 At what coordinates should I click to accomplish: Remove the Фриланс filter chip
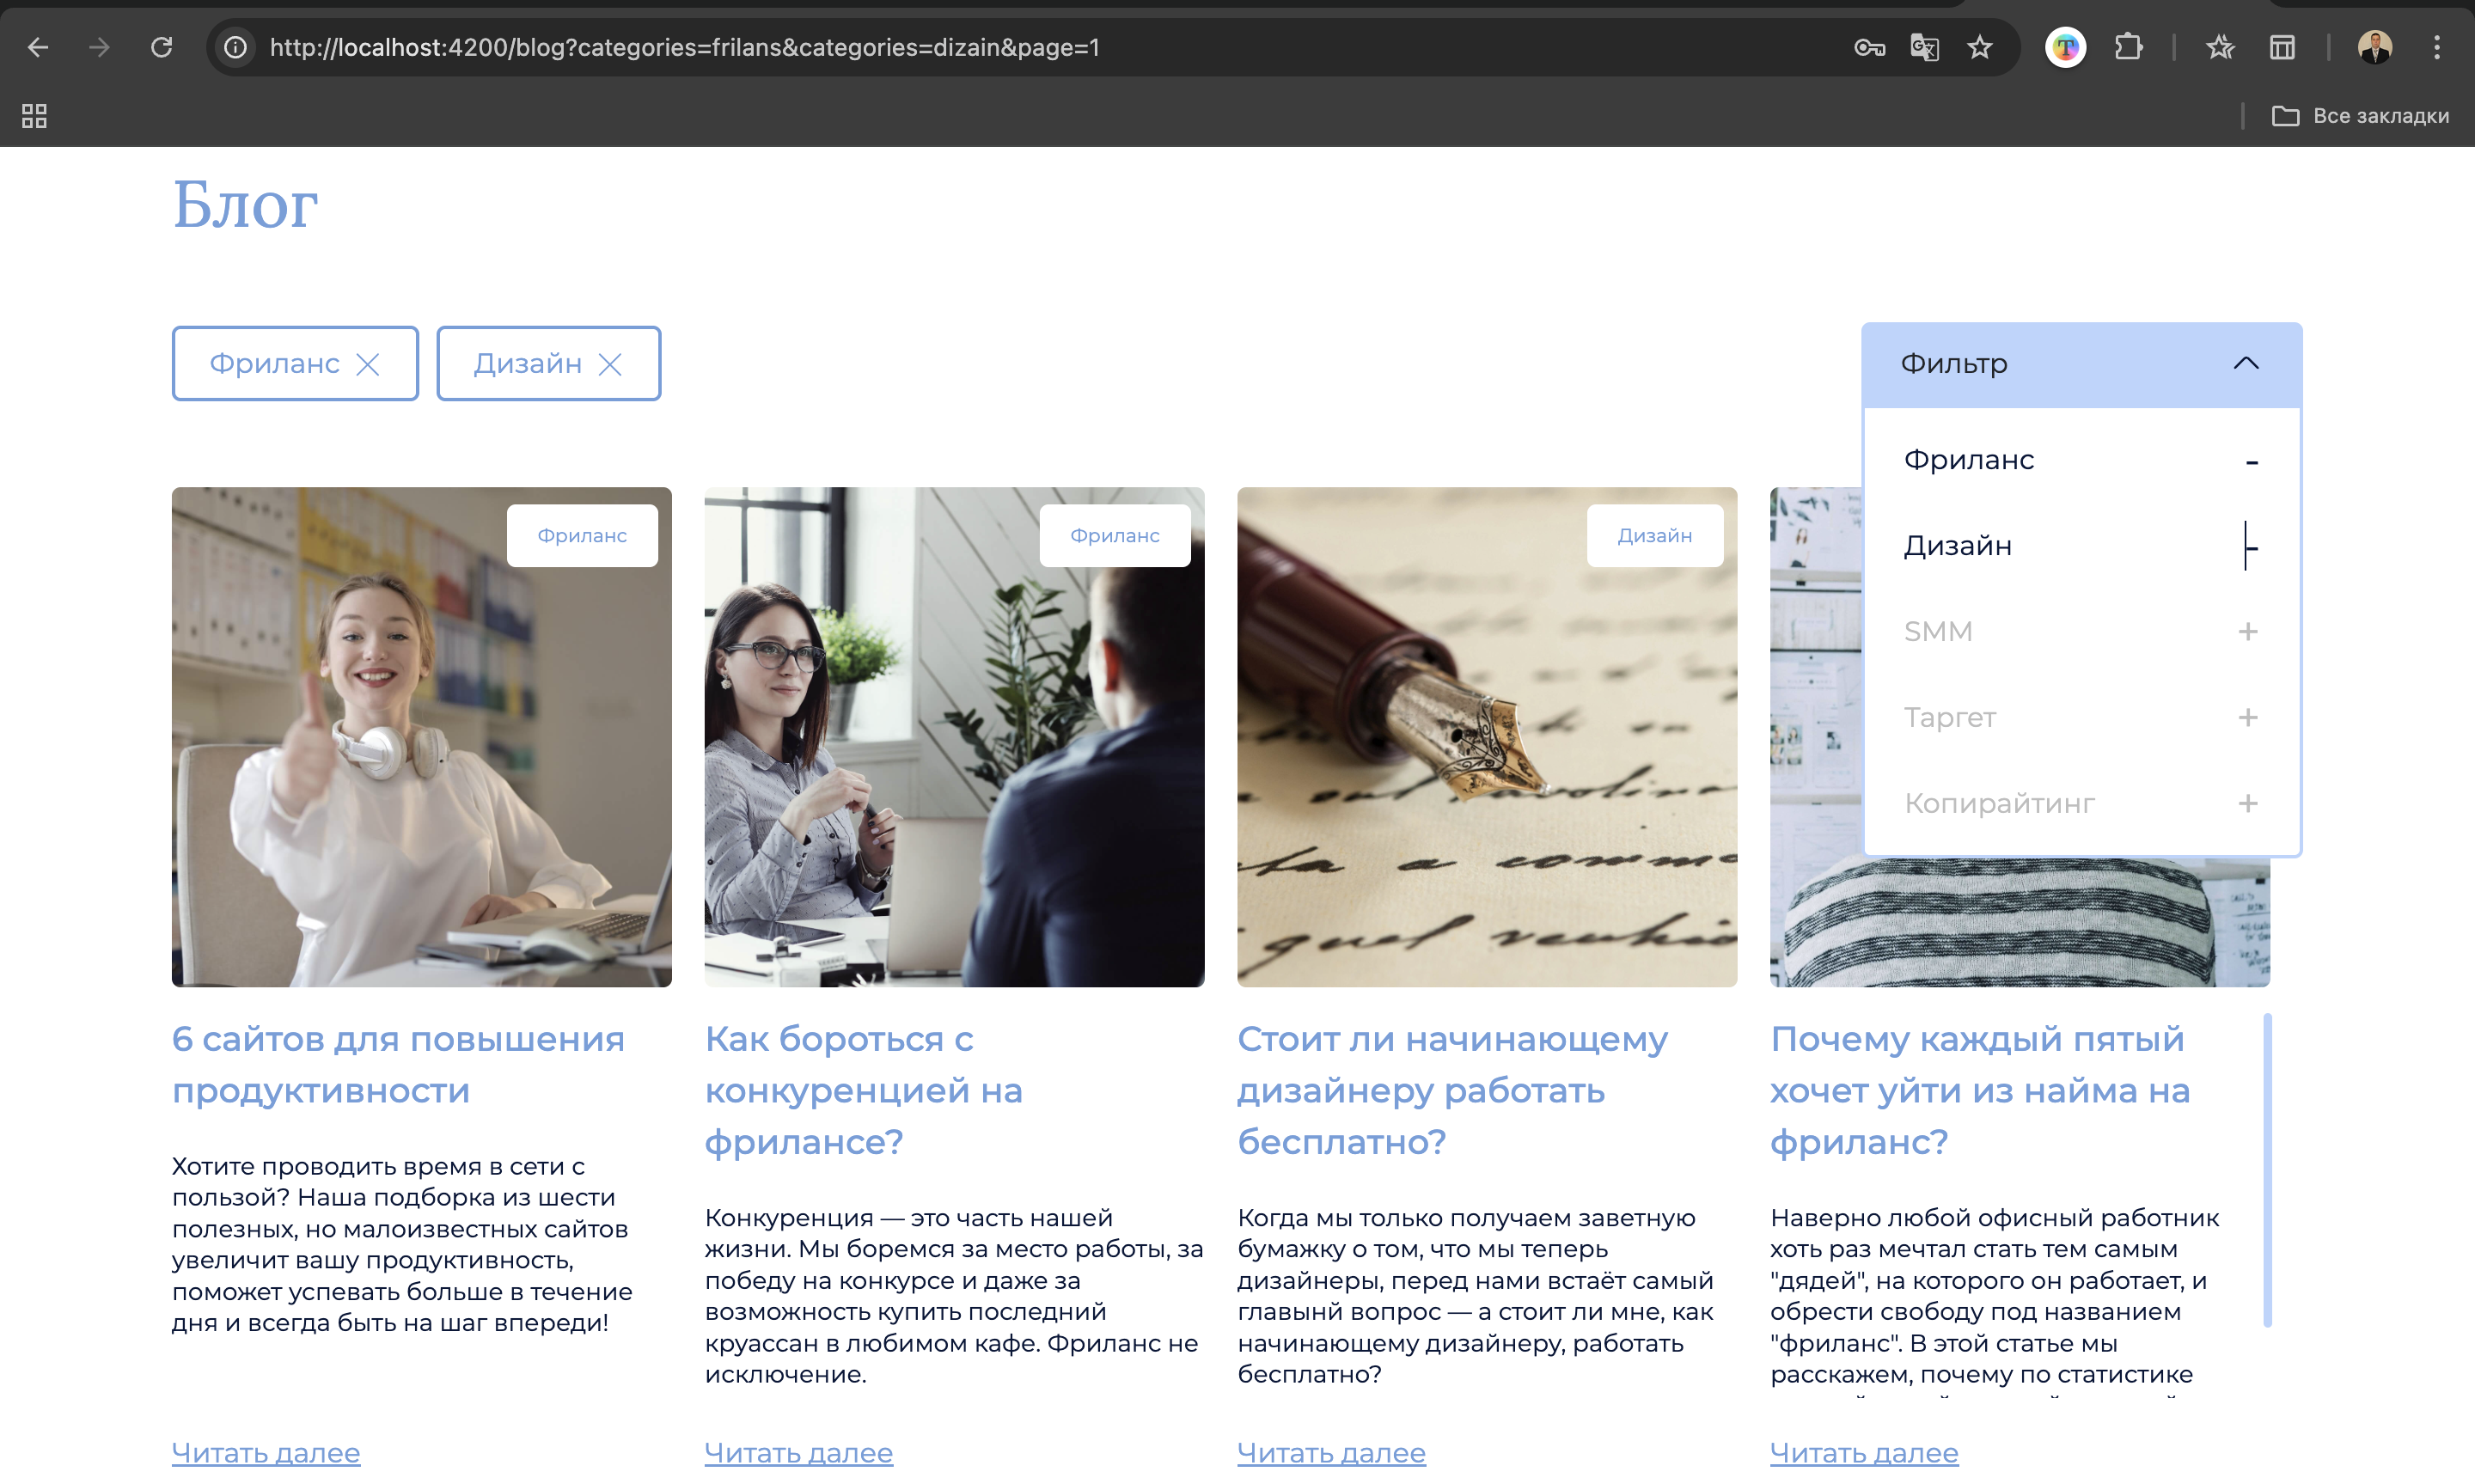[x=368, y=364]
